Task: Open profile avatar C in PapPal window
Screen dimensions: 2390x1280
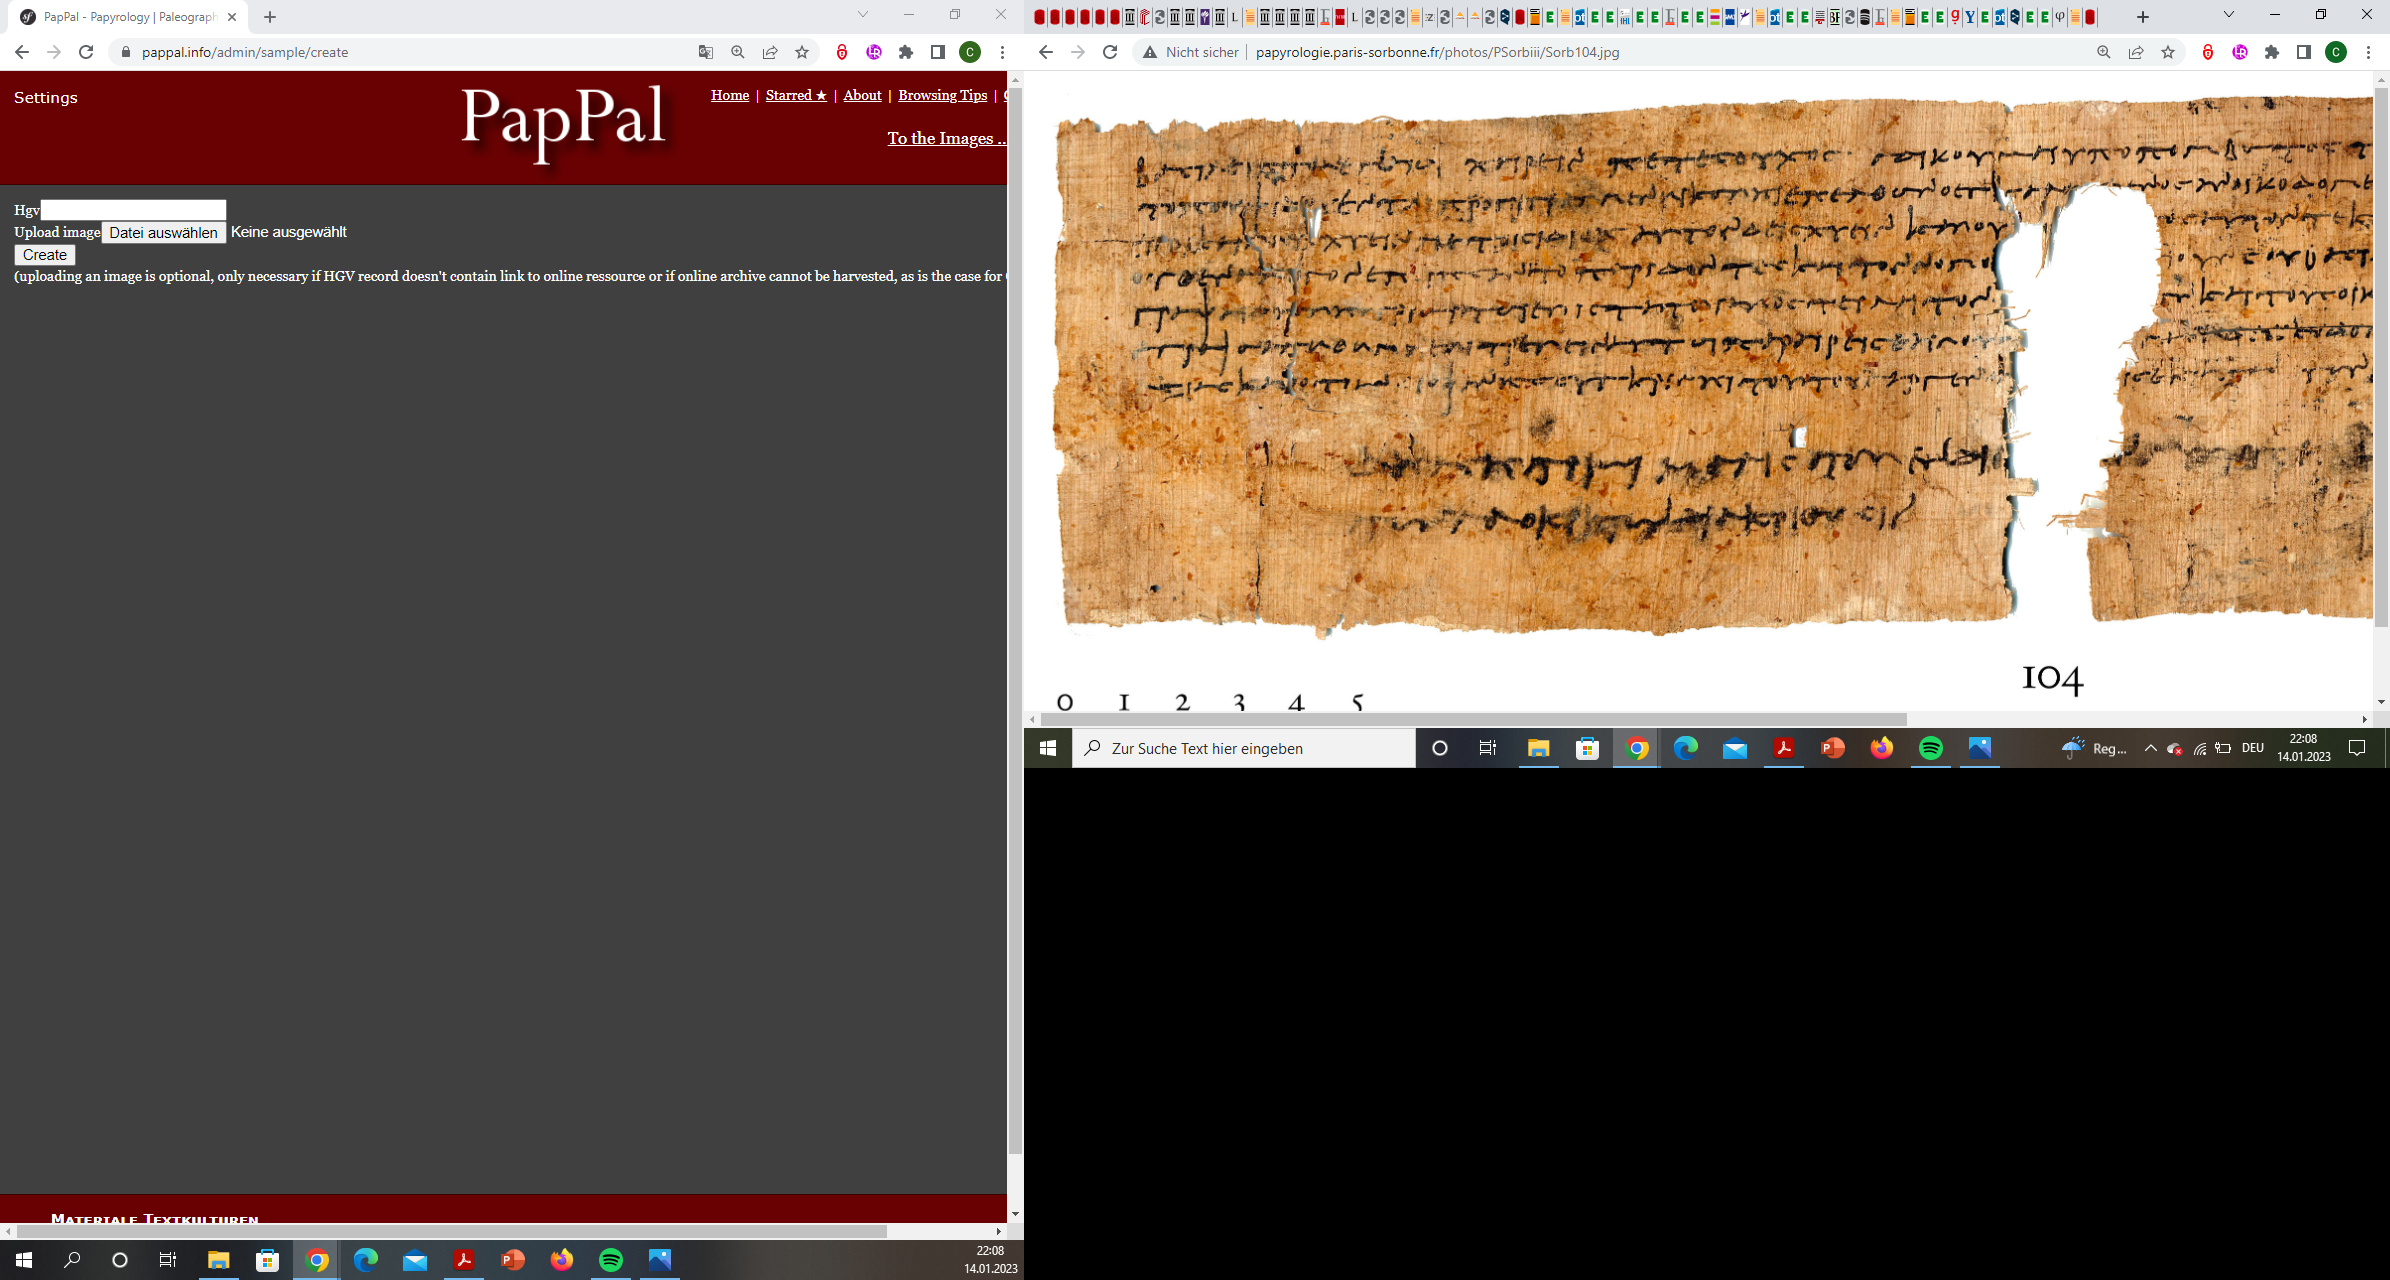Action: point(970,52)
